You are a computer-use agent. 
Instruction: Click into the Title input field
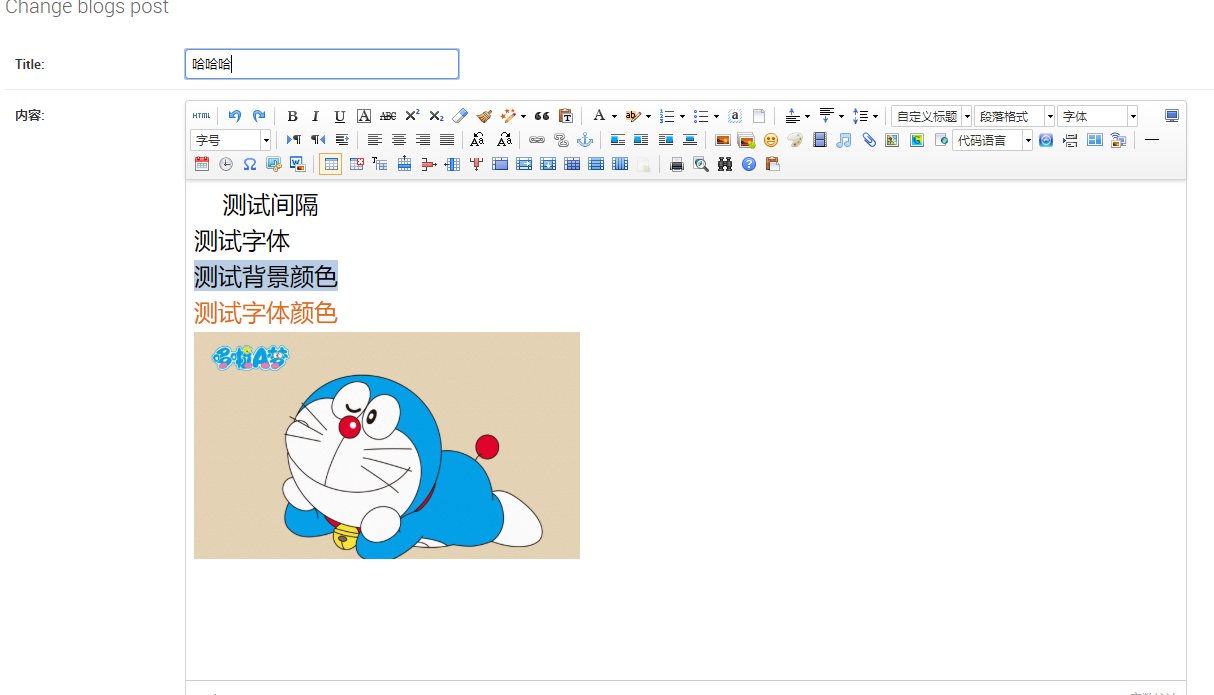(322, 64)
